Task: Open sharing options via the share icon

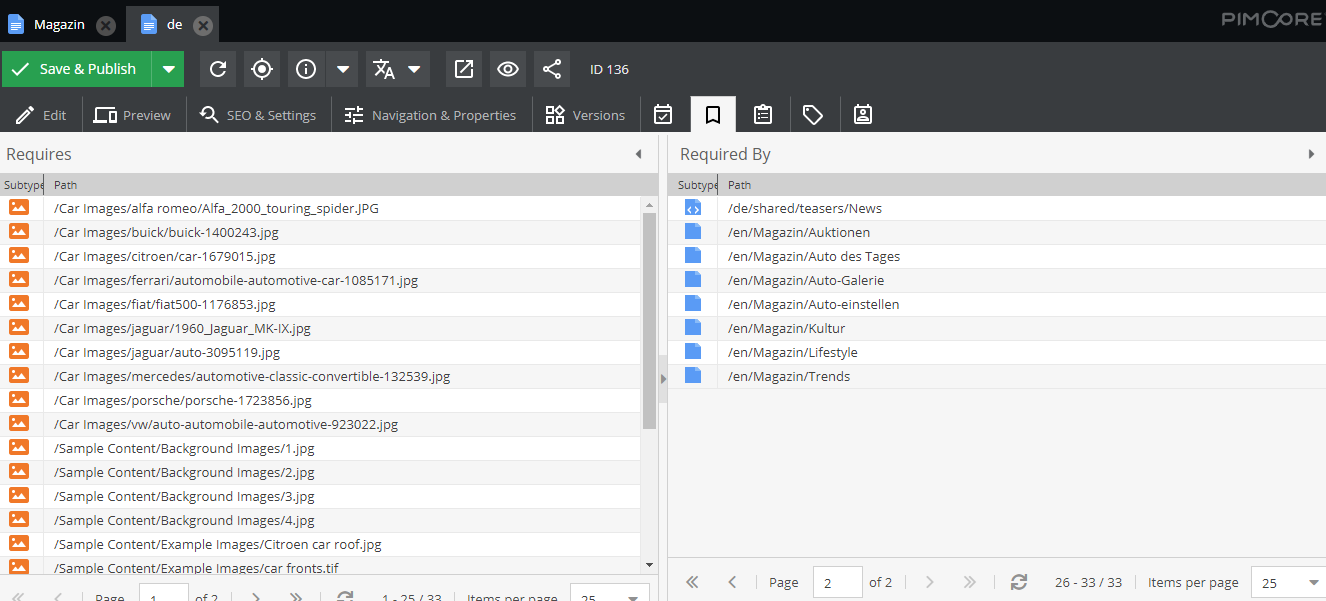Action: (551, 69)
